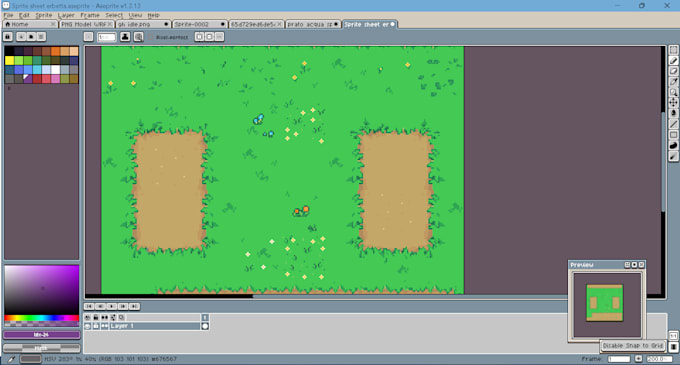
Task: Open the zoom percentage dropdown
Action: [659, 359]
